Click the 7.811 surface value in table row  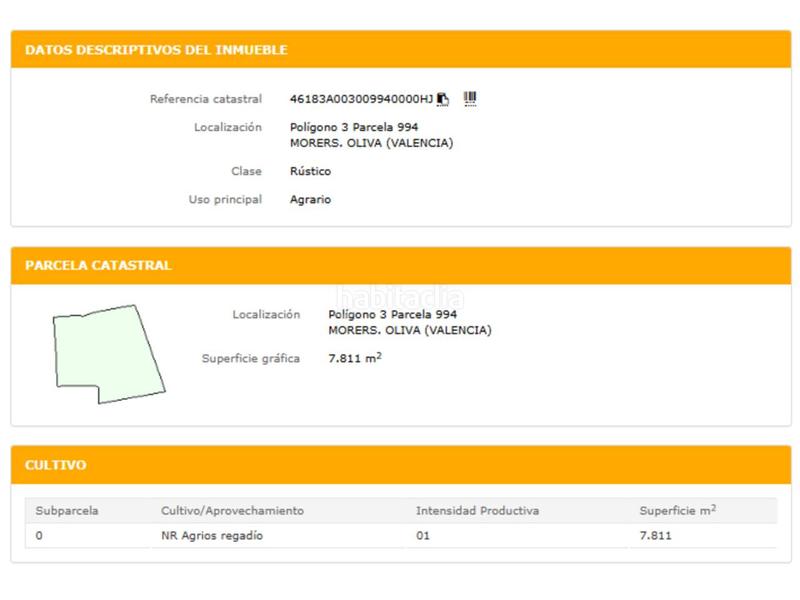pyautogui.click(x=655, y=536)
